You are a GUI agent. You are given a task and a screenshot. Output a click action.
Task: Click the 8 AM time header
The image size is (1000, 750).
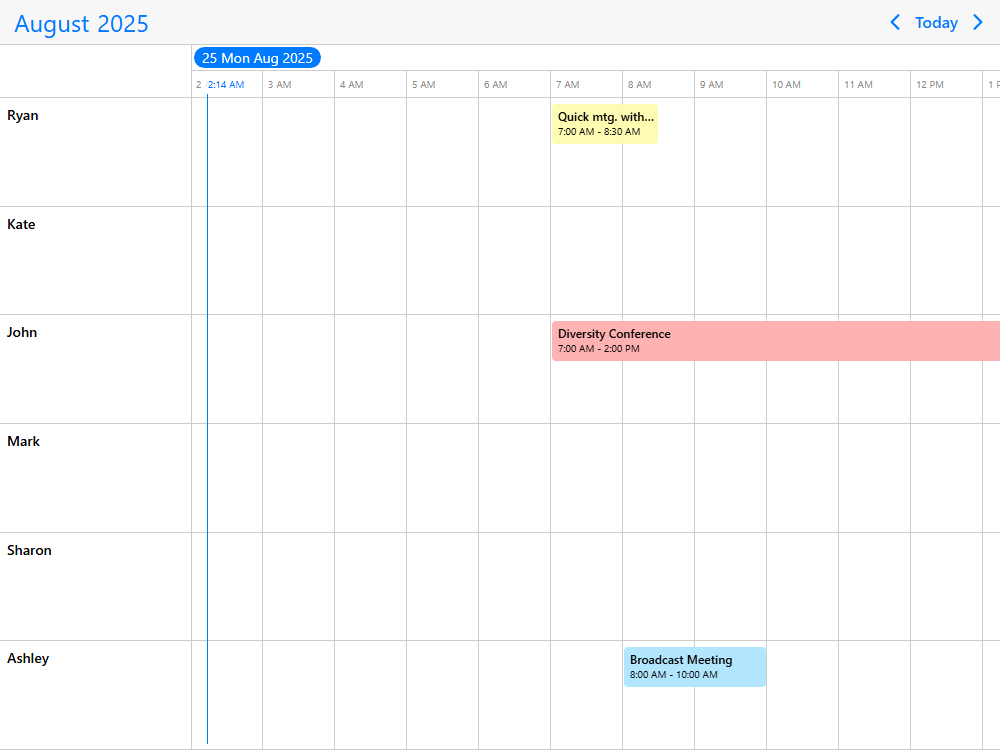[640, 84]
